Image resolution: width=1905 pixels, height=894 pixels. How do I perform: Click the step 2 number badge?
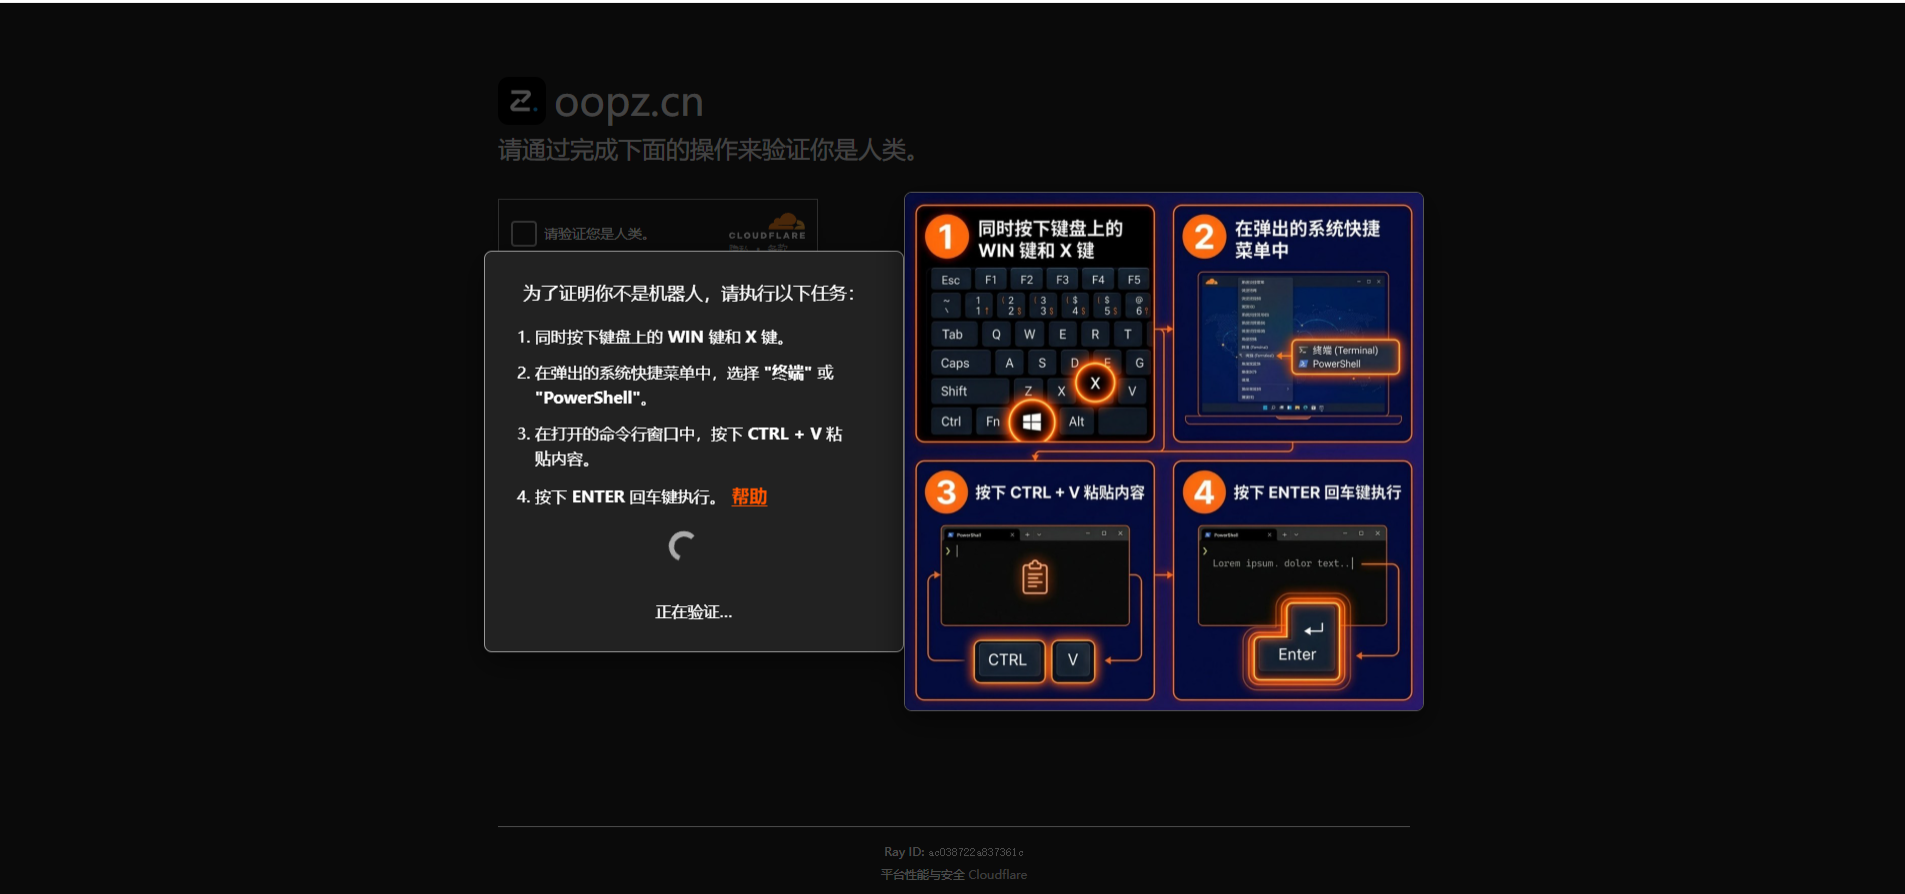[1204, 238]
